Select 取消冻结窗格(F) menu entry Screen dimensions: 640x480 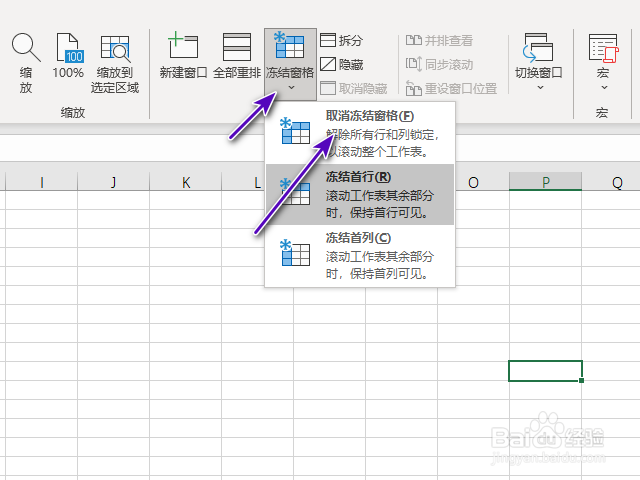click(360, 133)
